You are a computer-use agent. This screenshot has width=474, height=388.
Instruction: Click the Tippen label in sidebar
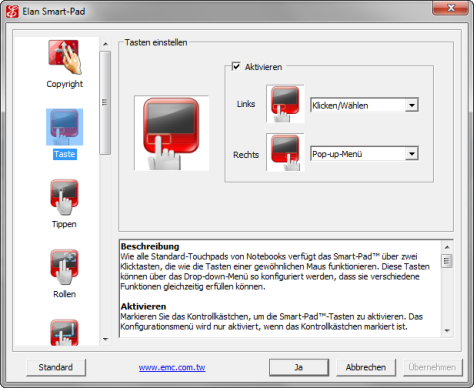64,224
